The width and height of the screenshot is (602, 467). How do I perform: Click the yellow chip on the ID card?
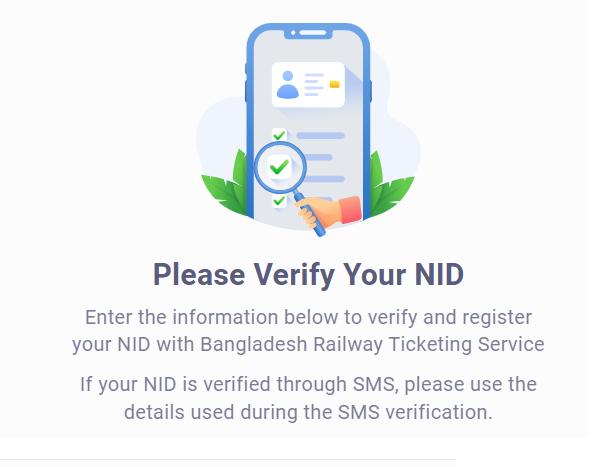point(334,85)
